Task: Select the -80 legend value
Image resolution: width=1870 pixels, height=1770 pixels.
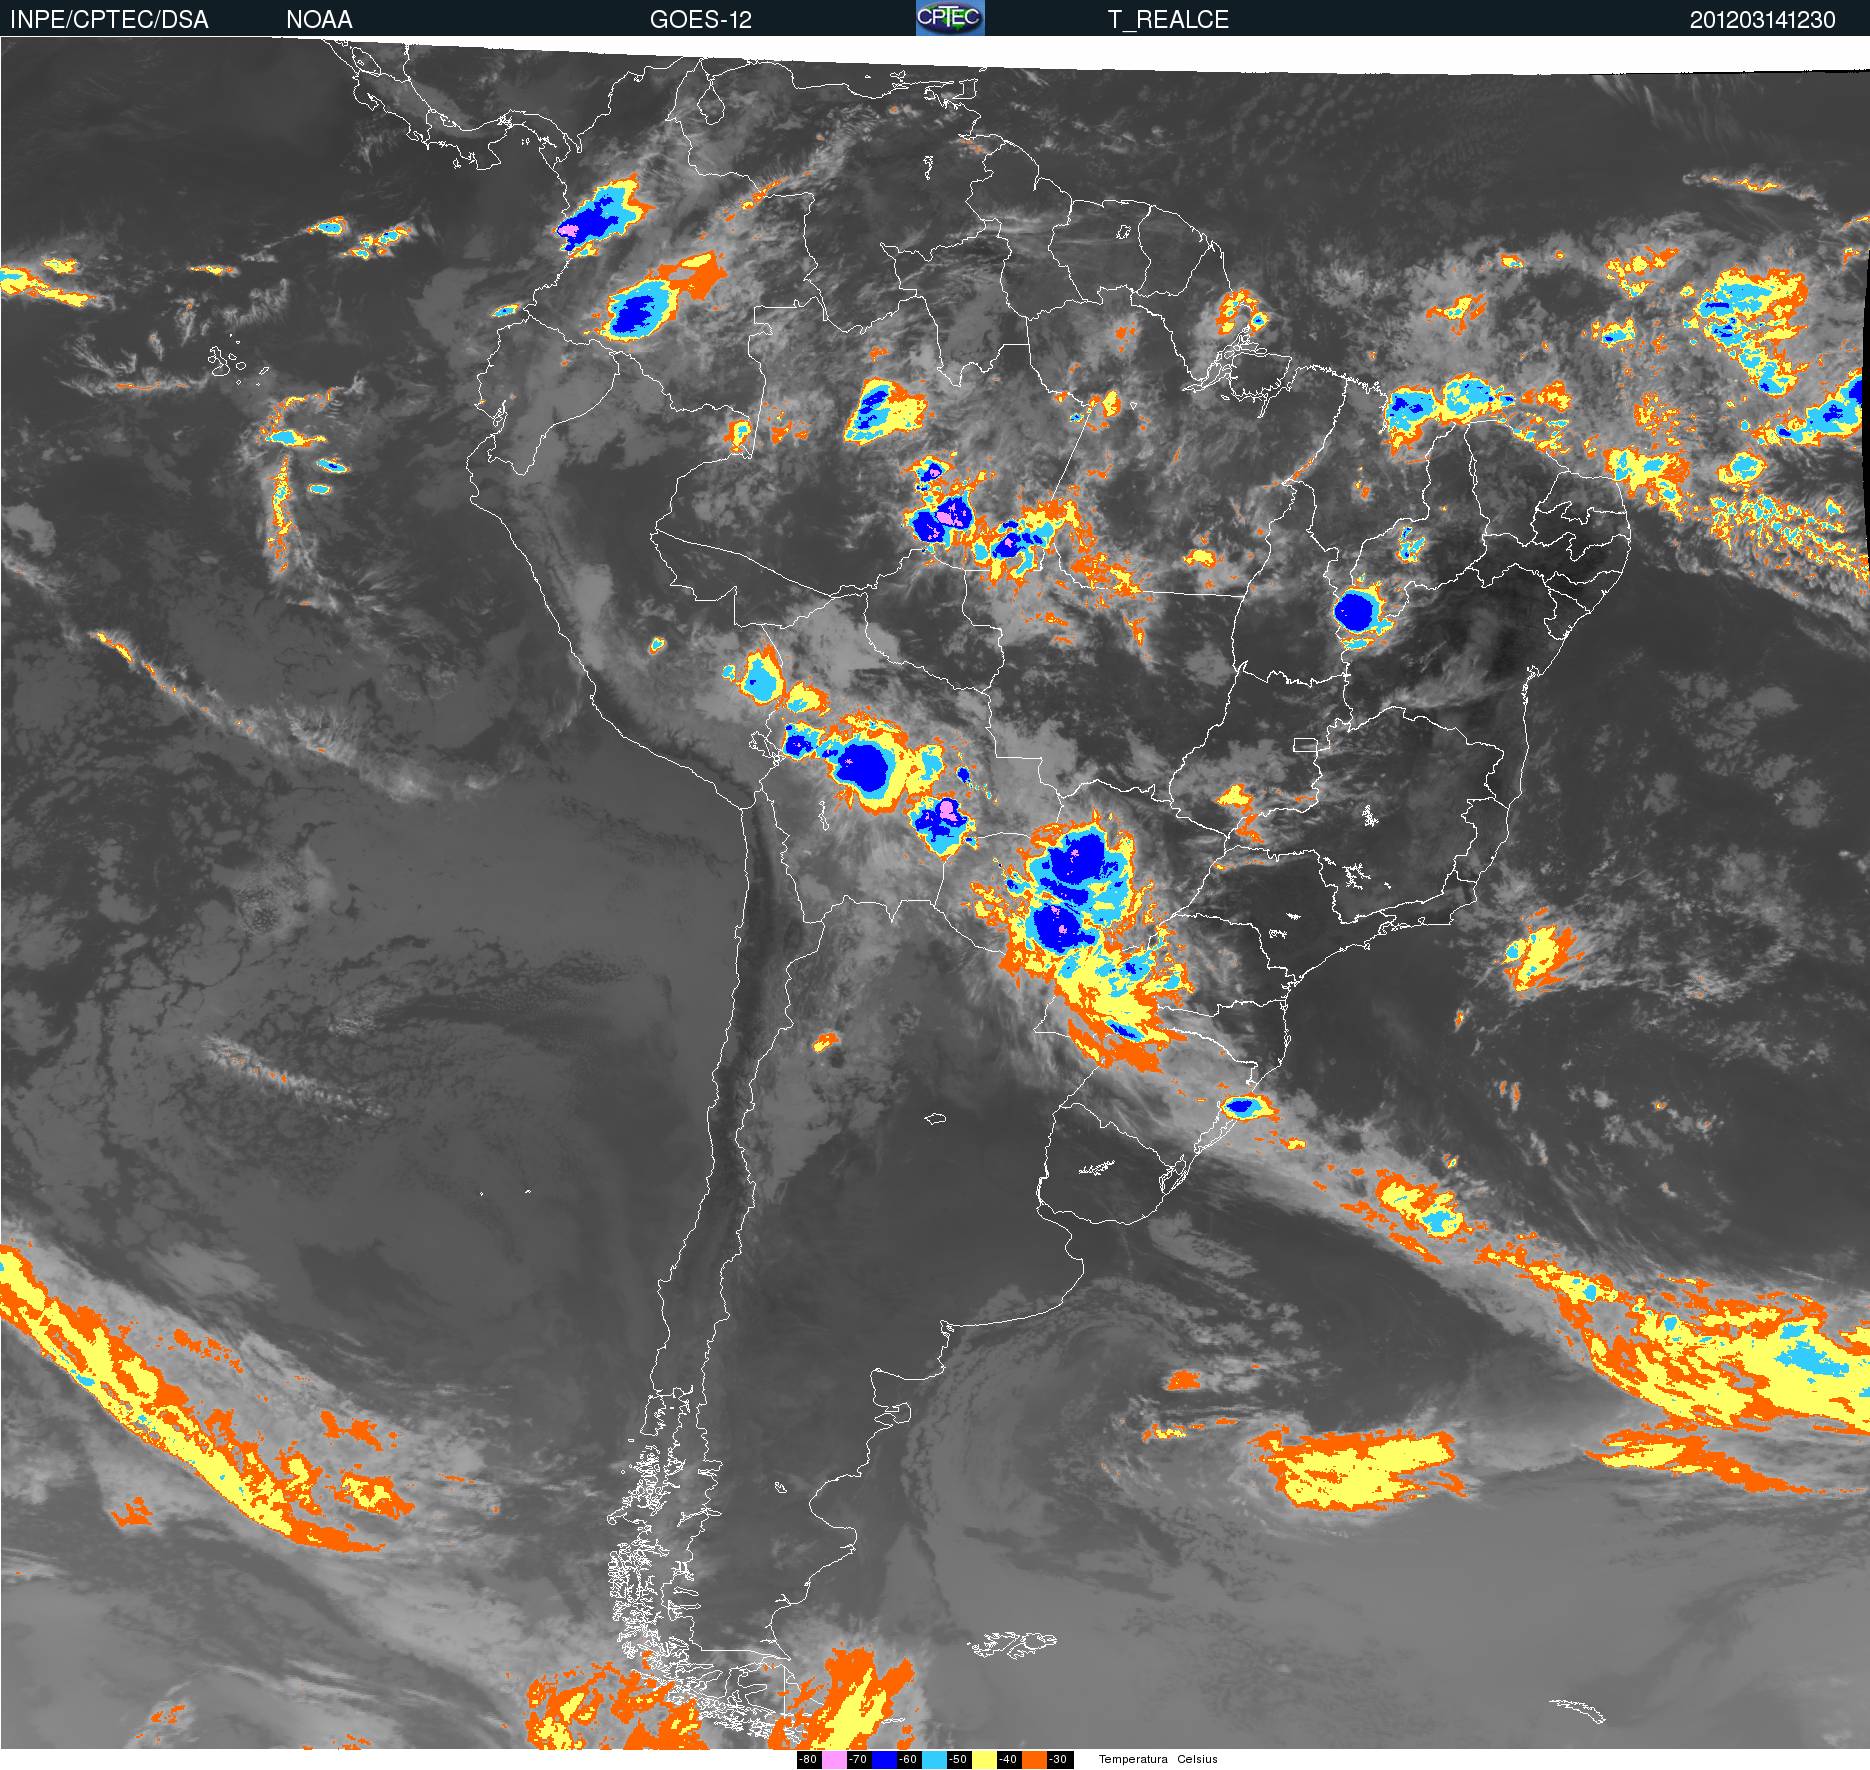Action: pyautogui.click(x=808, y=1760)
